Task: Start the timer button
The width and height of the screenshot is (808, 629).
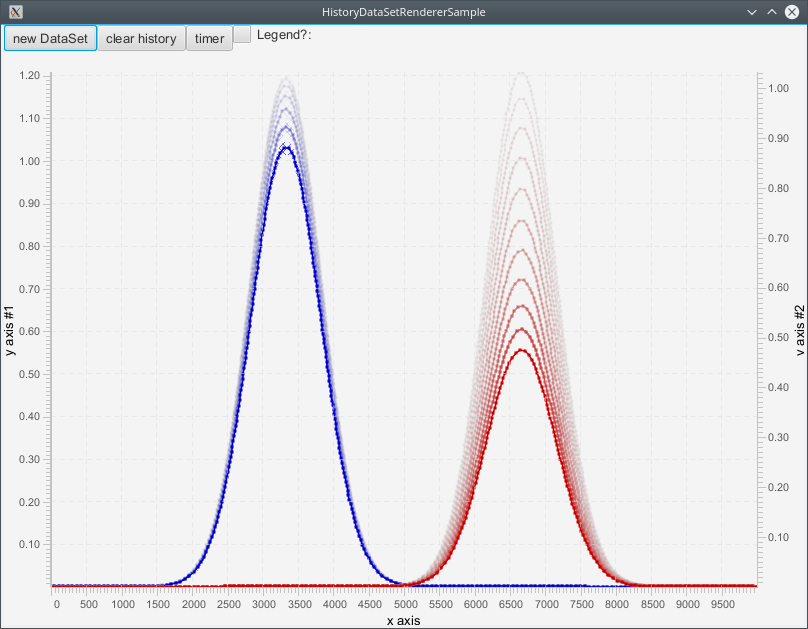Action: [209, 38]
